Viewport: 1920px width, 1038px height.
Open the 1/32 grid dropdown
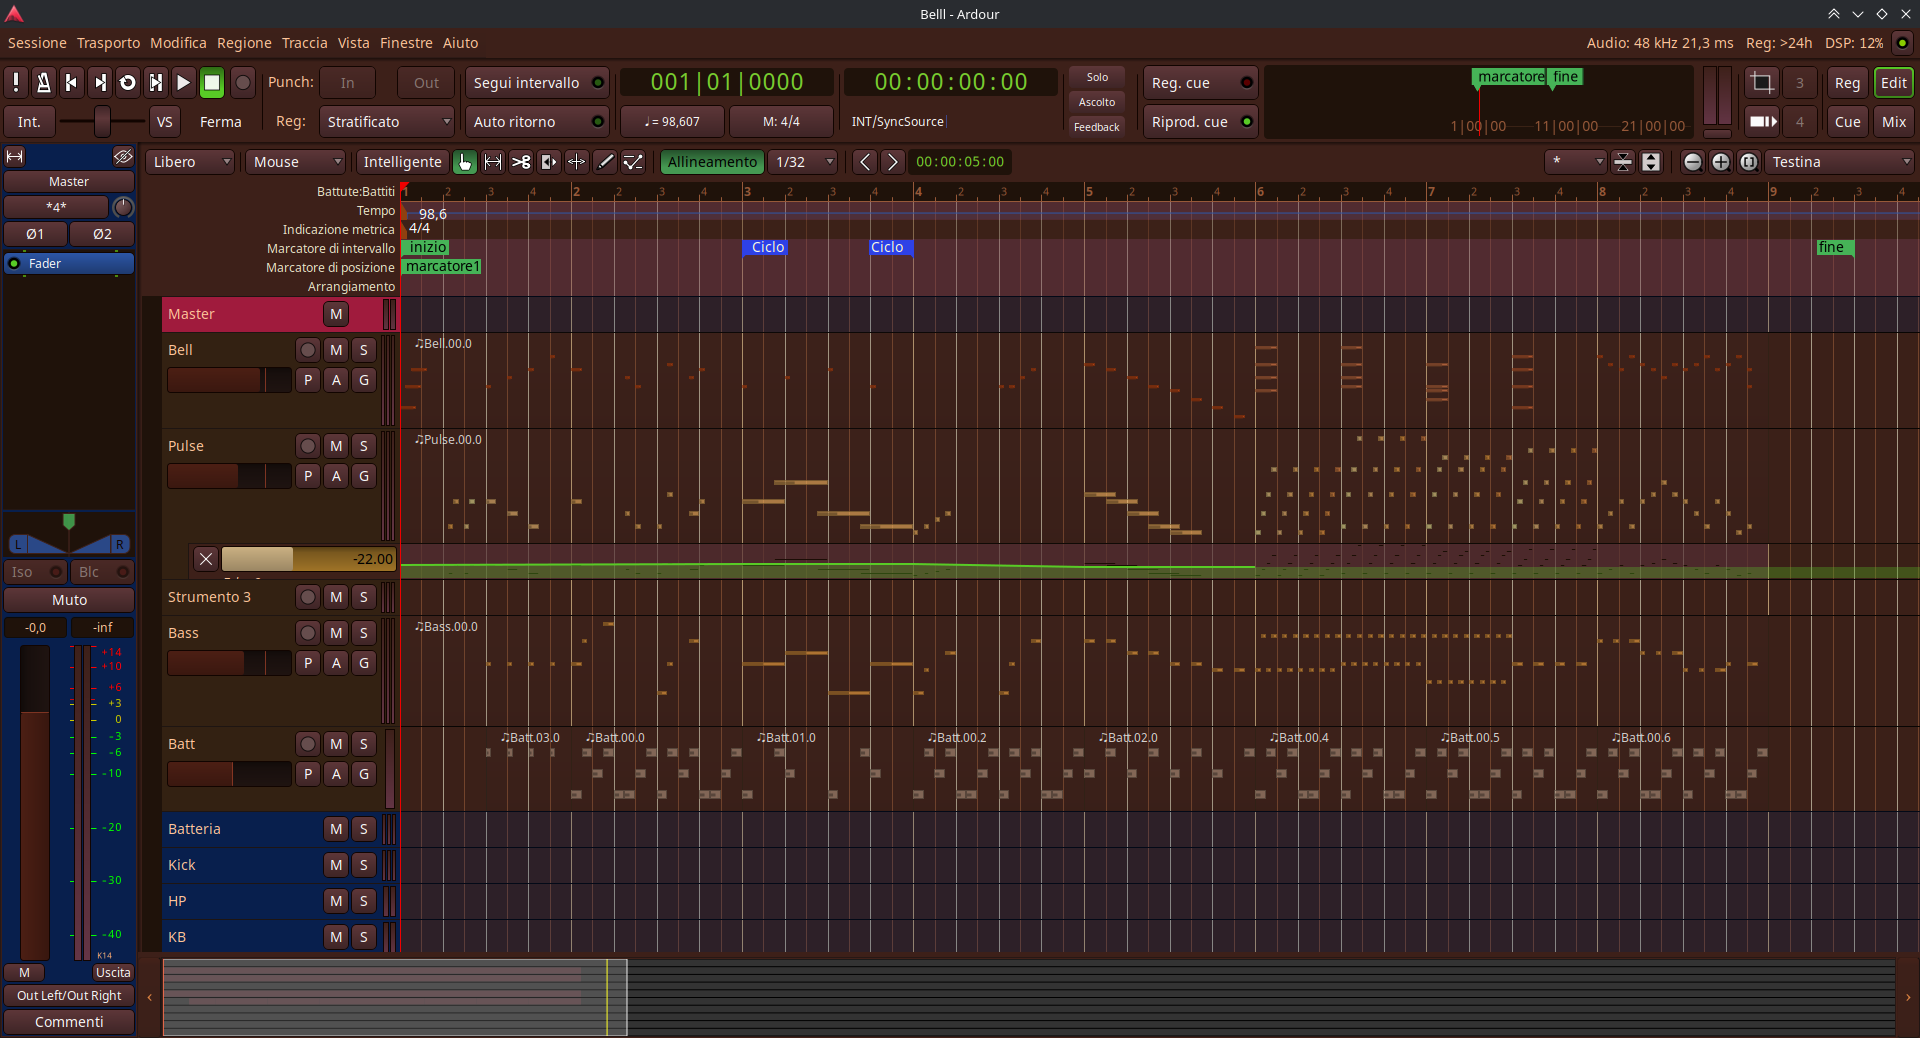click(804, 162)
